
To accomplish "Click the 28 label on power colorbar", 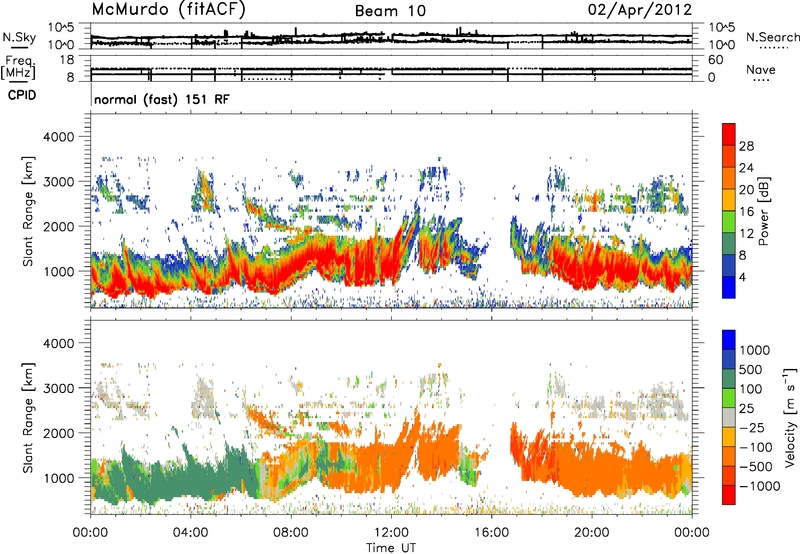I will pyautogui.click(x=746, y=146).
